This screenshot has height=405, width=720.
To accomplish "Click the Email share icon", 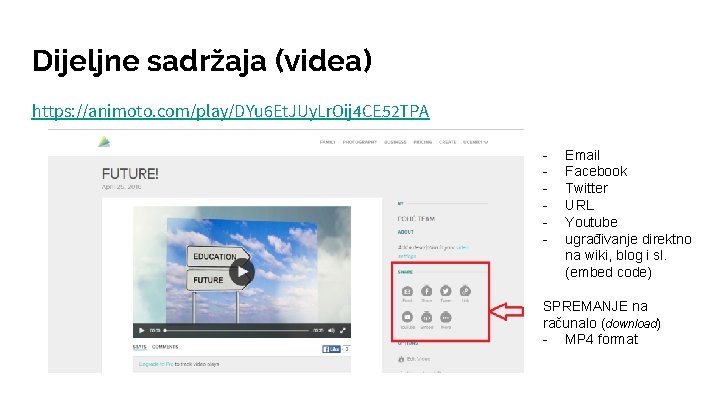I will 407,291.
